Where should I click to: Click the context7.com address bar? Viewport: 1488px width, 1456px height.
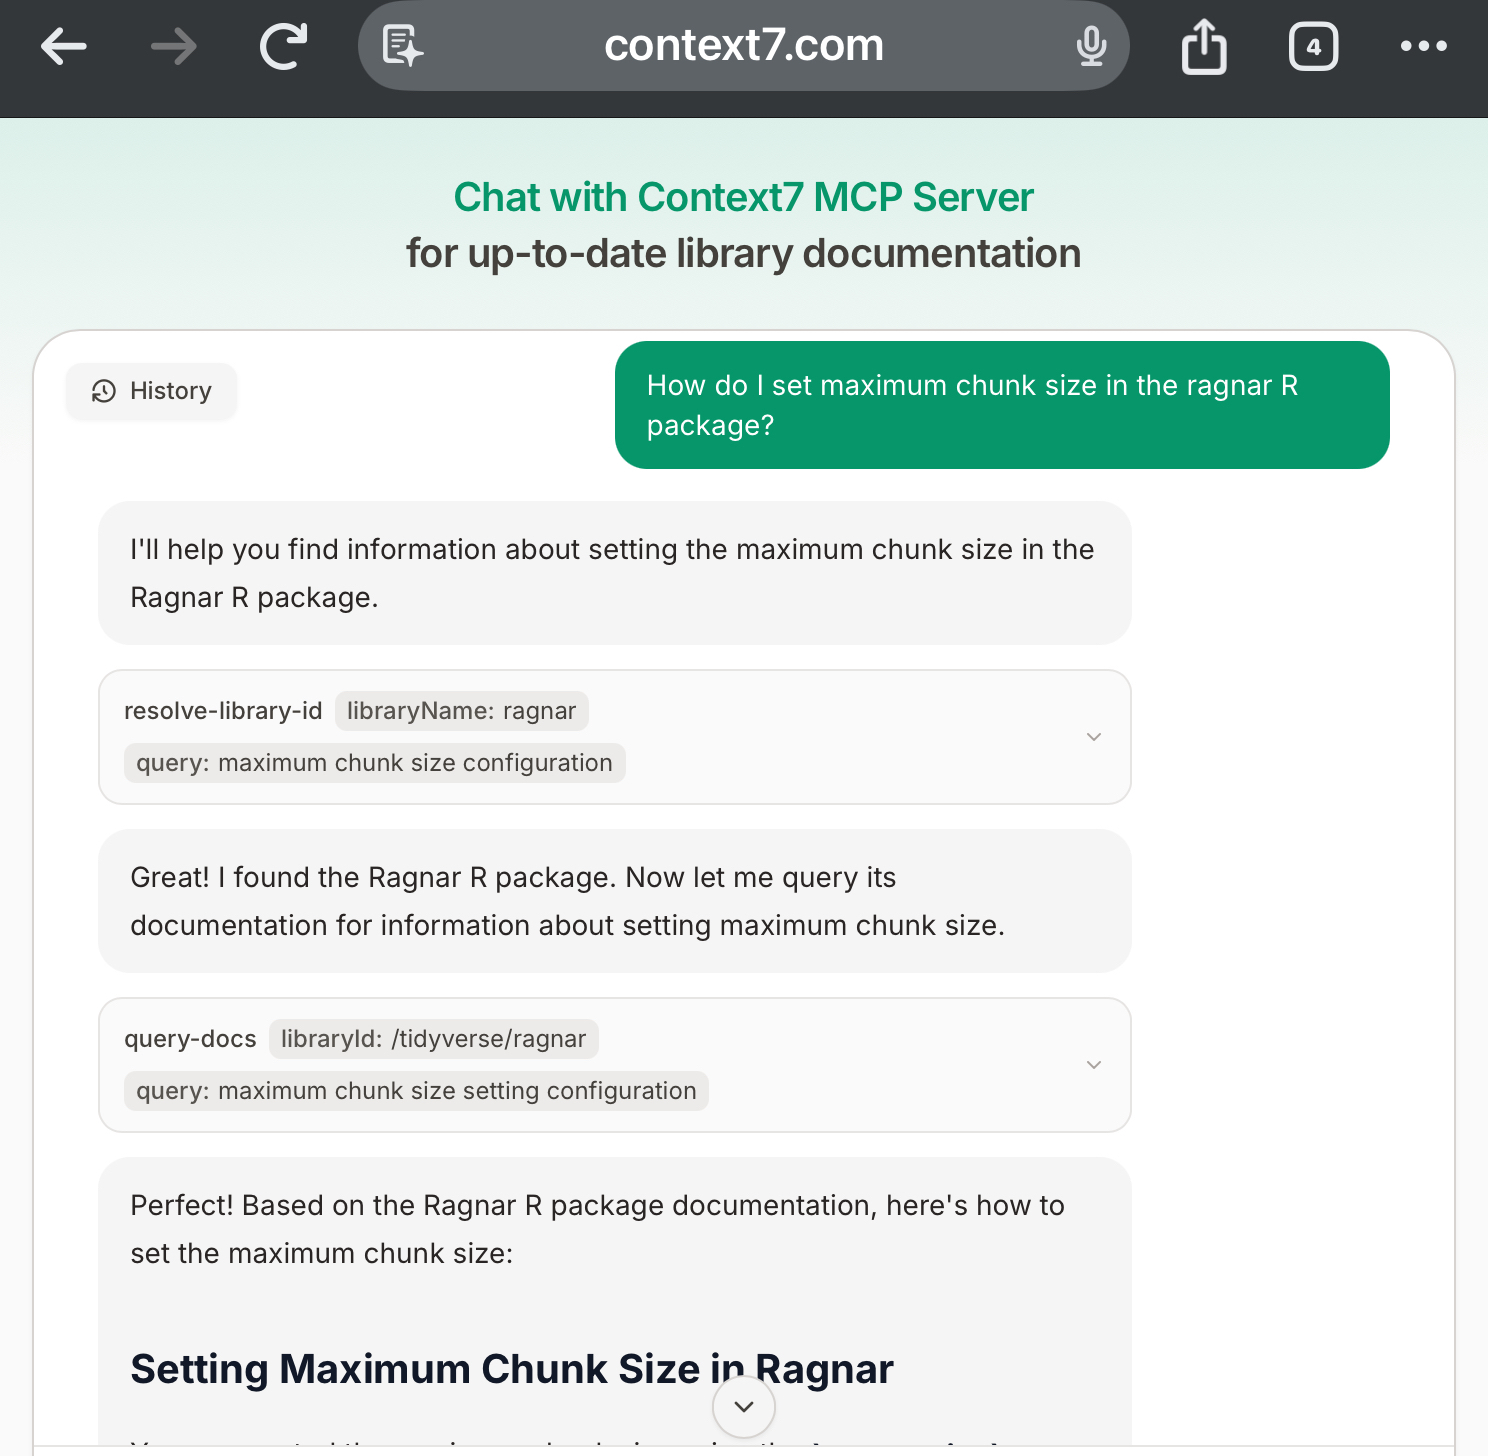click(744, 46)
